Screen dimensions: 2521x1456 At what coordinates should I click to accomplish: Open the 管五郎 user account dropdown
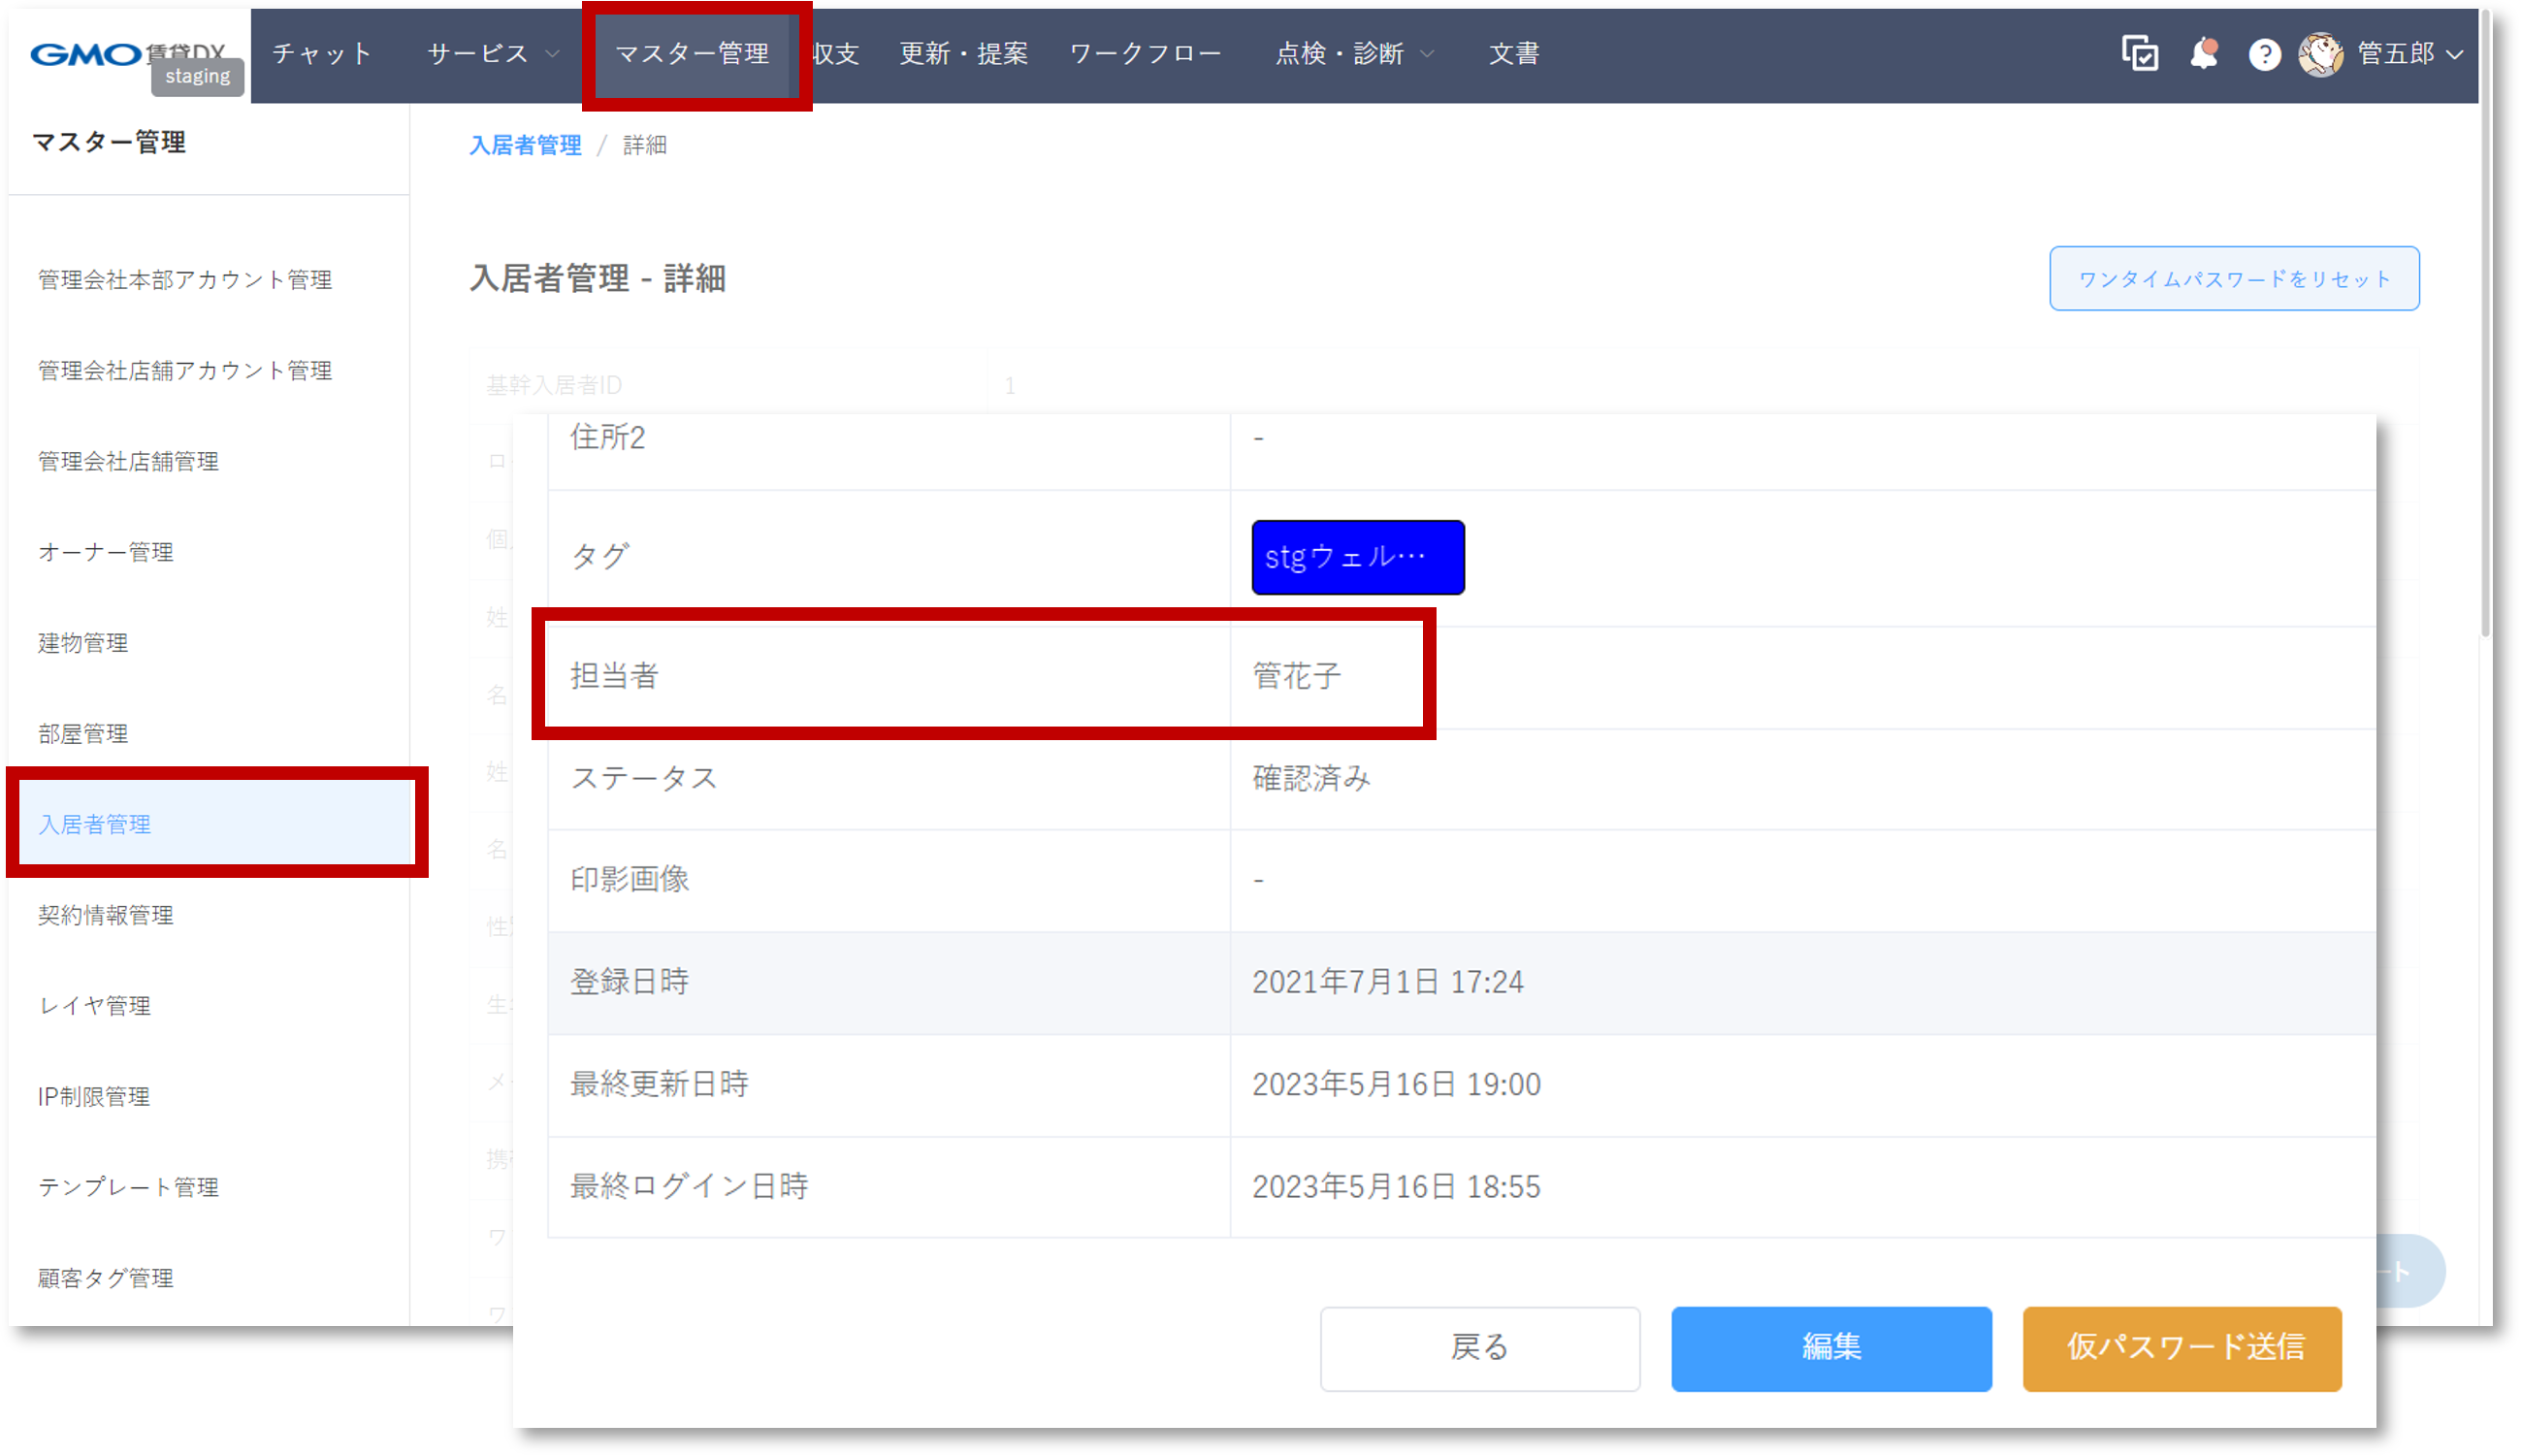click(2409, 54)
